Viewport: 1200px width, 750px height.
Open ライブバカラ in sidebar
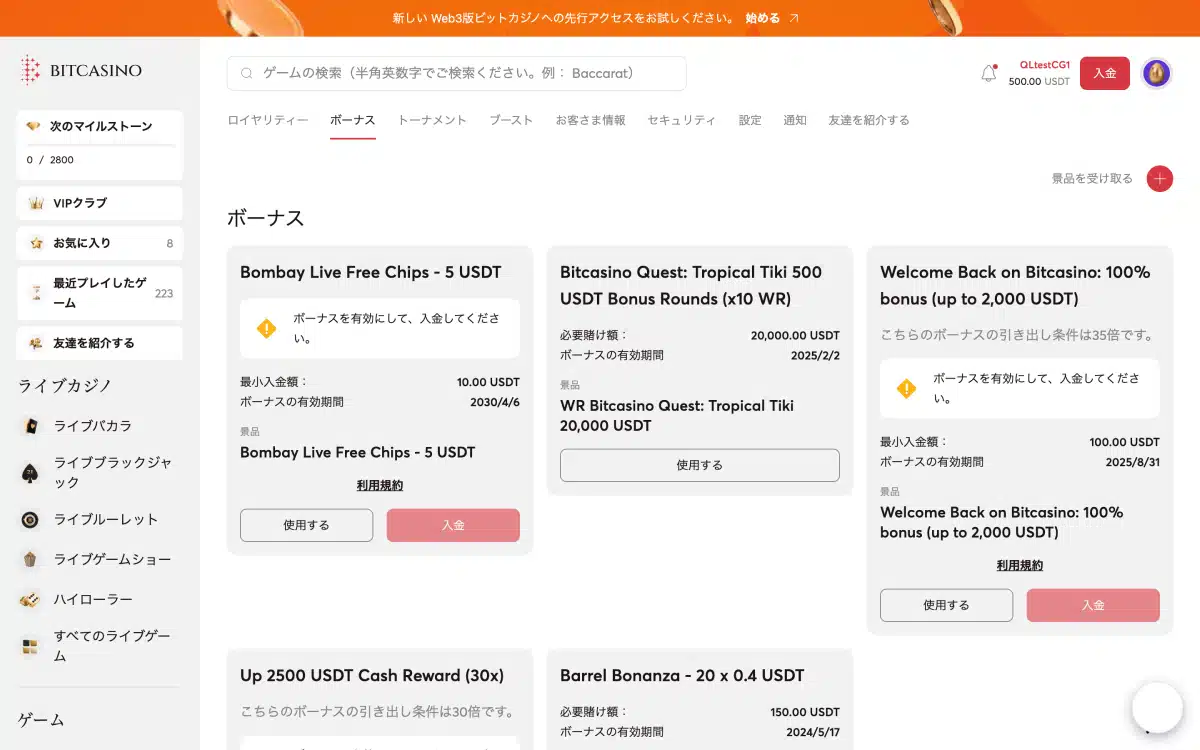(x=93, y=426)
